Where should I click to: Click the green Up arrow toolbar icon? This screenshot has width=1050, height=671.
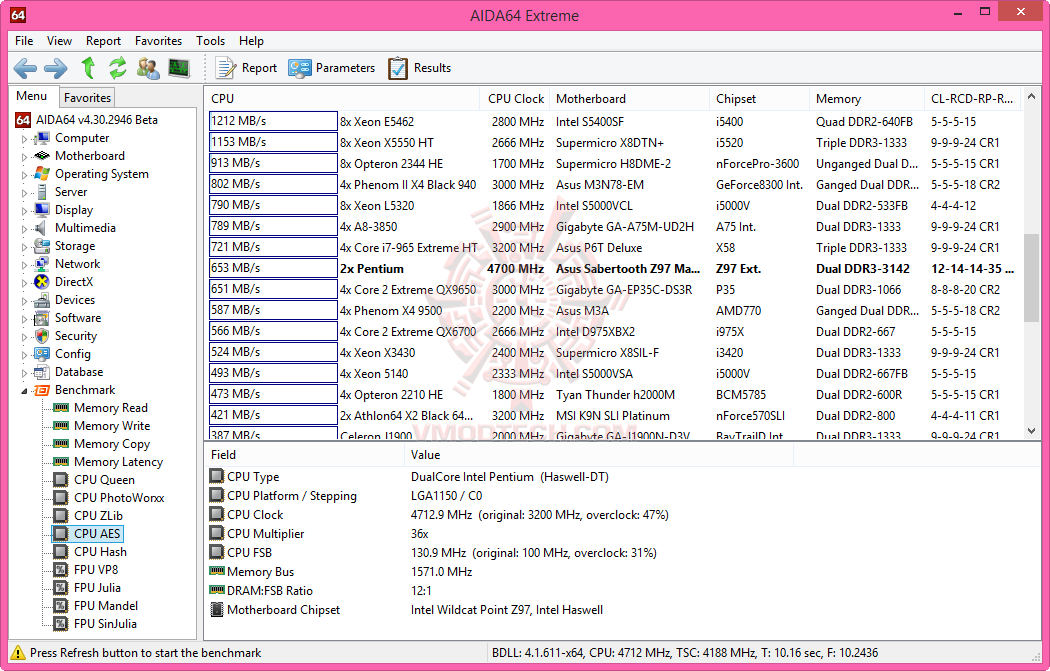88,68
